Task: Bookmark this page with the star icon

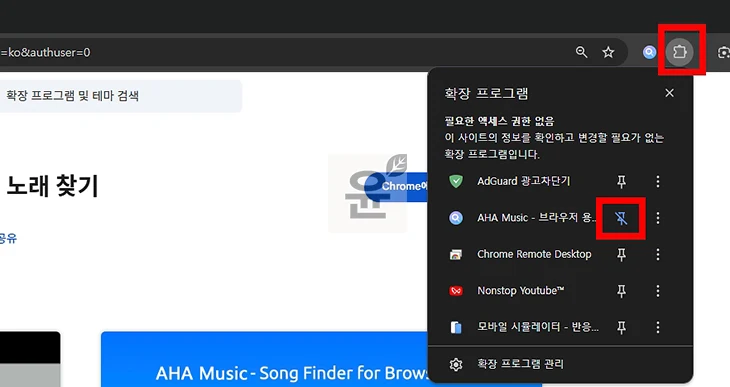Action: [608, 52]
